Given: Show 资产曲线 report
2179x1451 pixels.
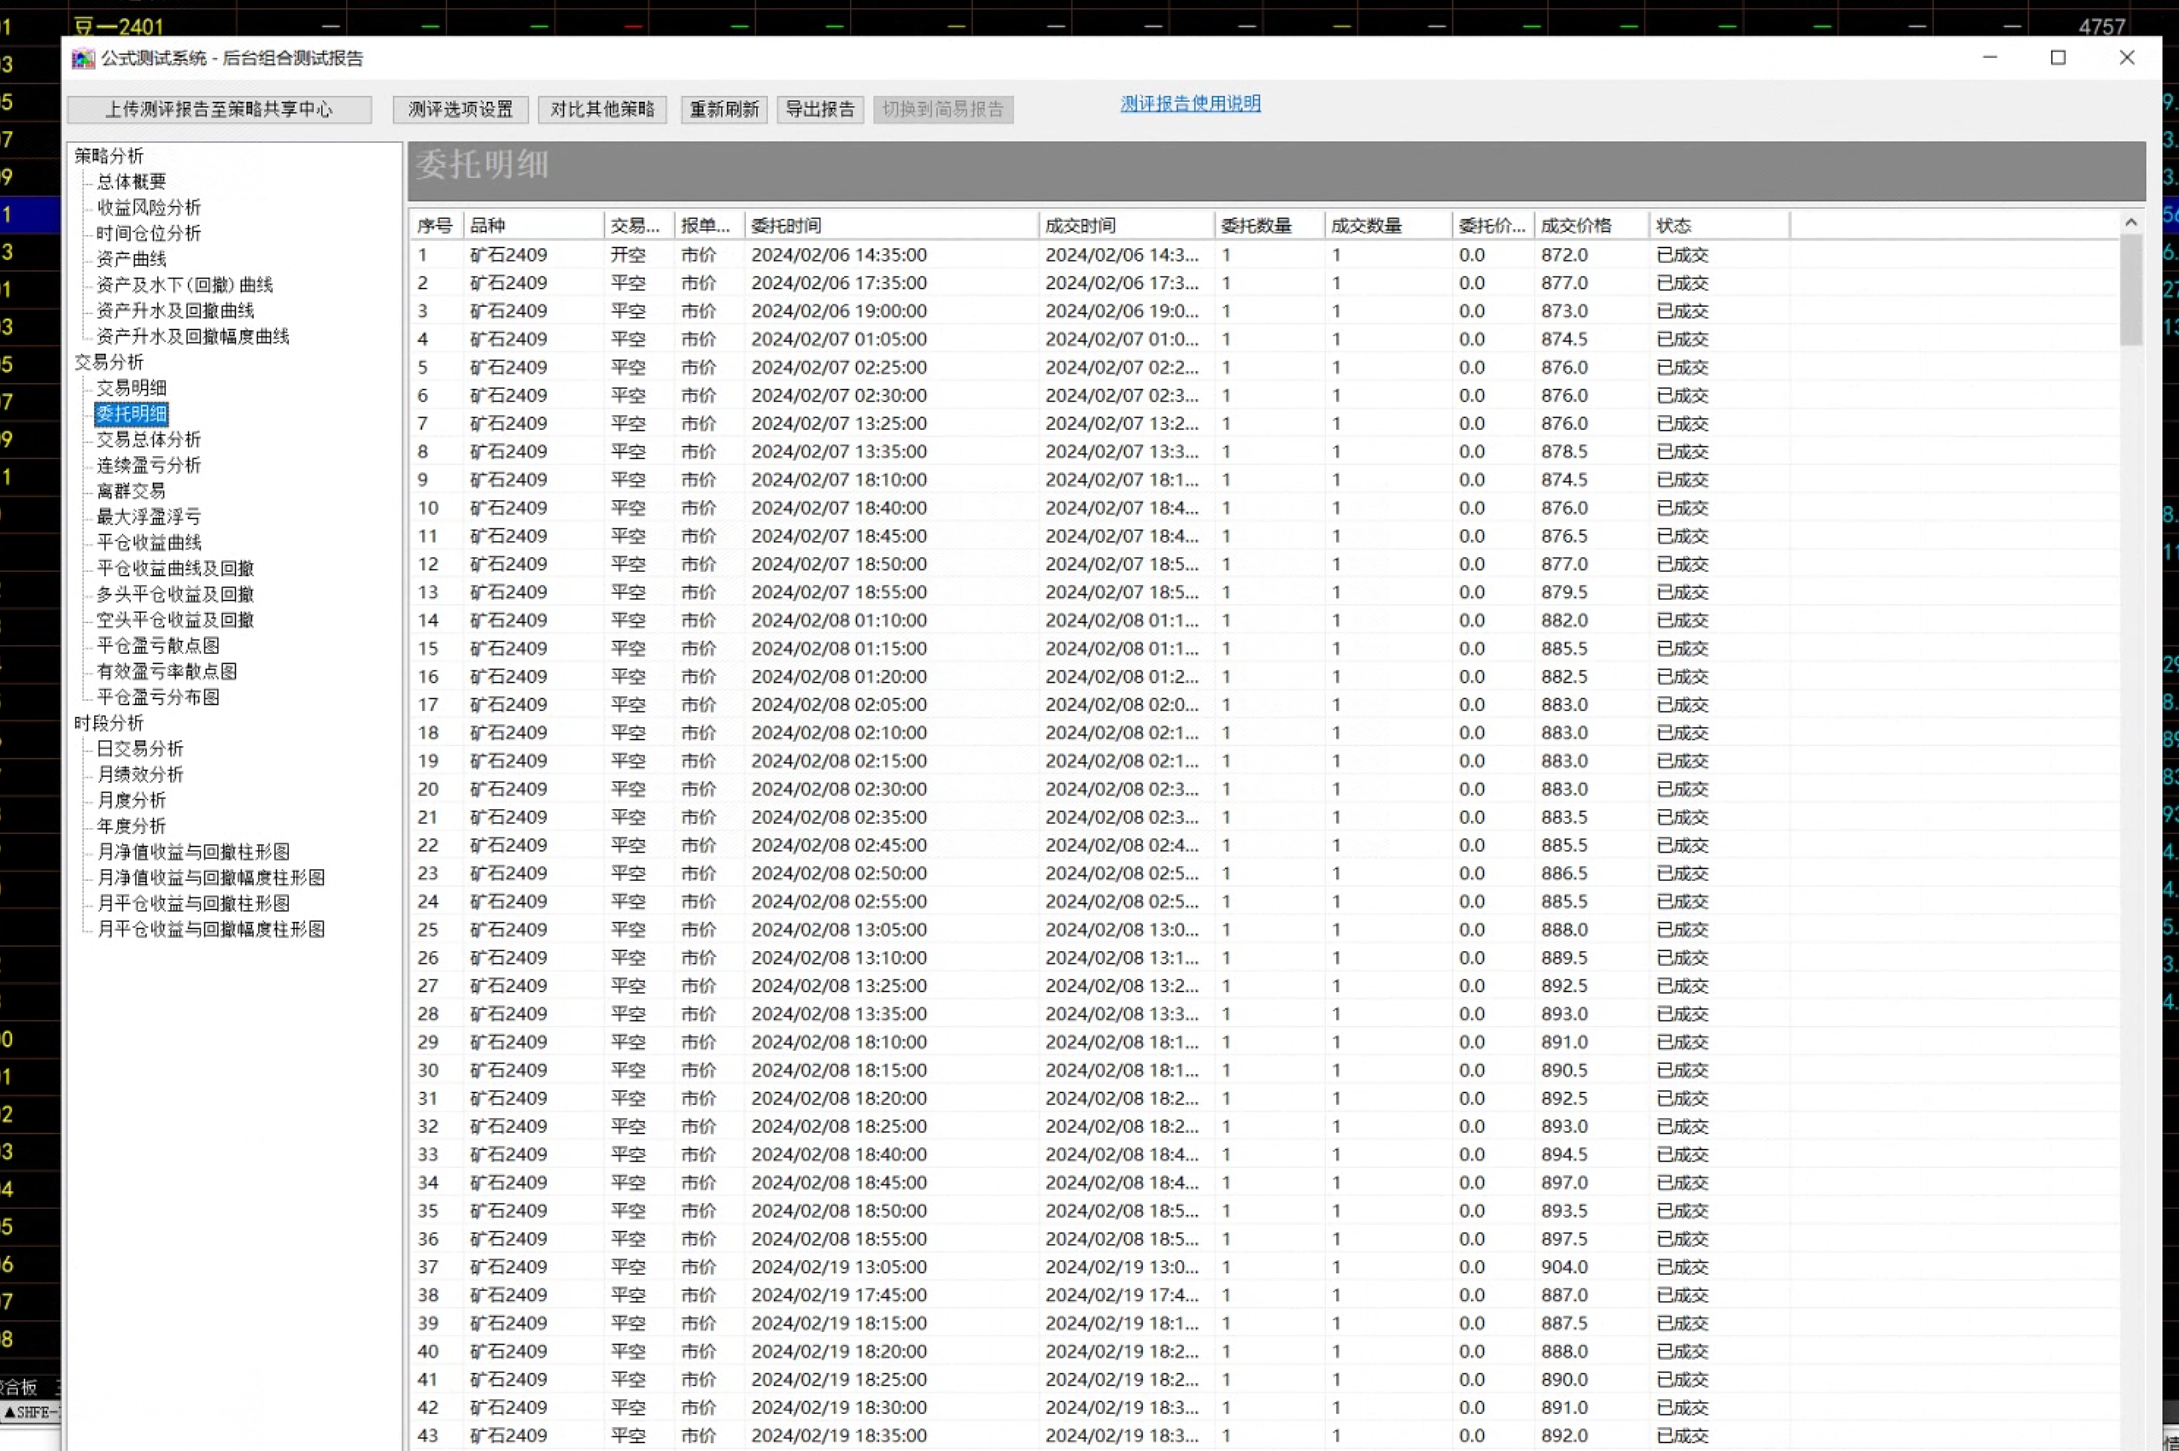Looking at the screenshot, I should tap(131, 259).
